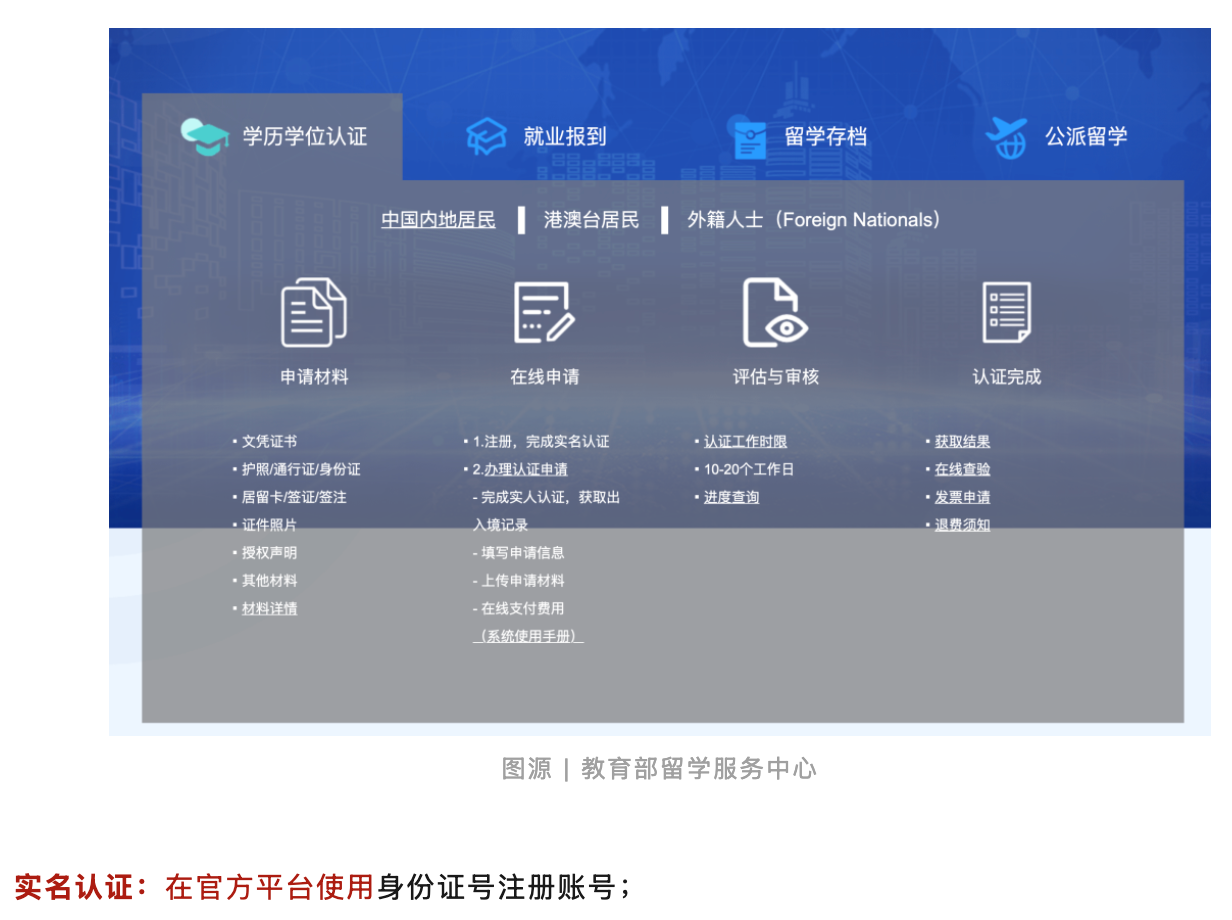This screenshot has height=920, width=1232.
Task: Open the 办理认证申请 link
Action: coord(525,470)
